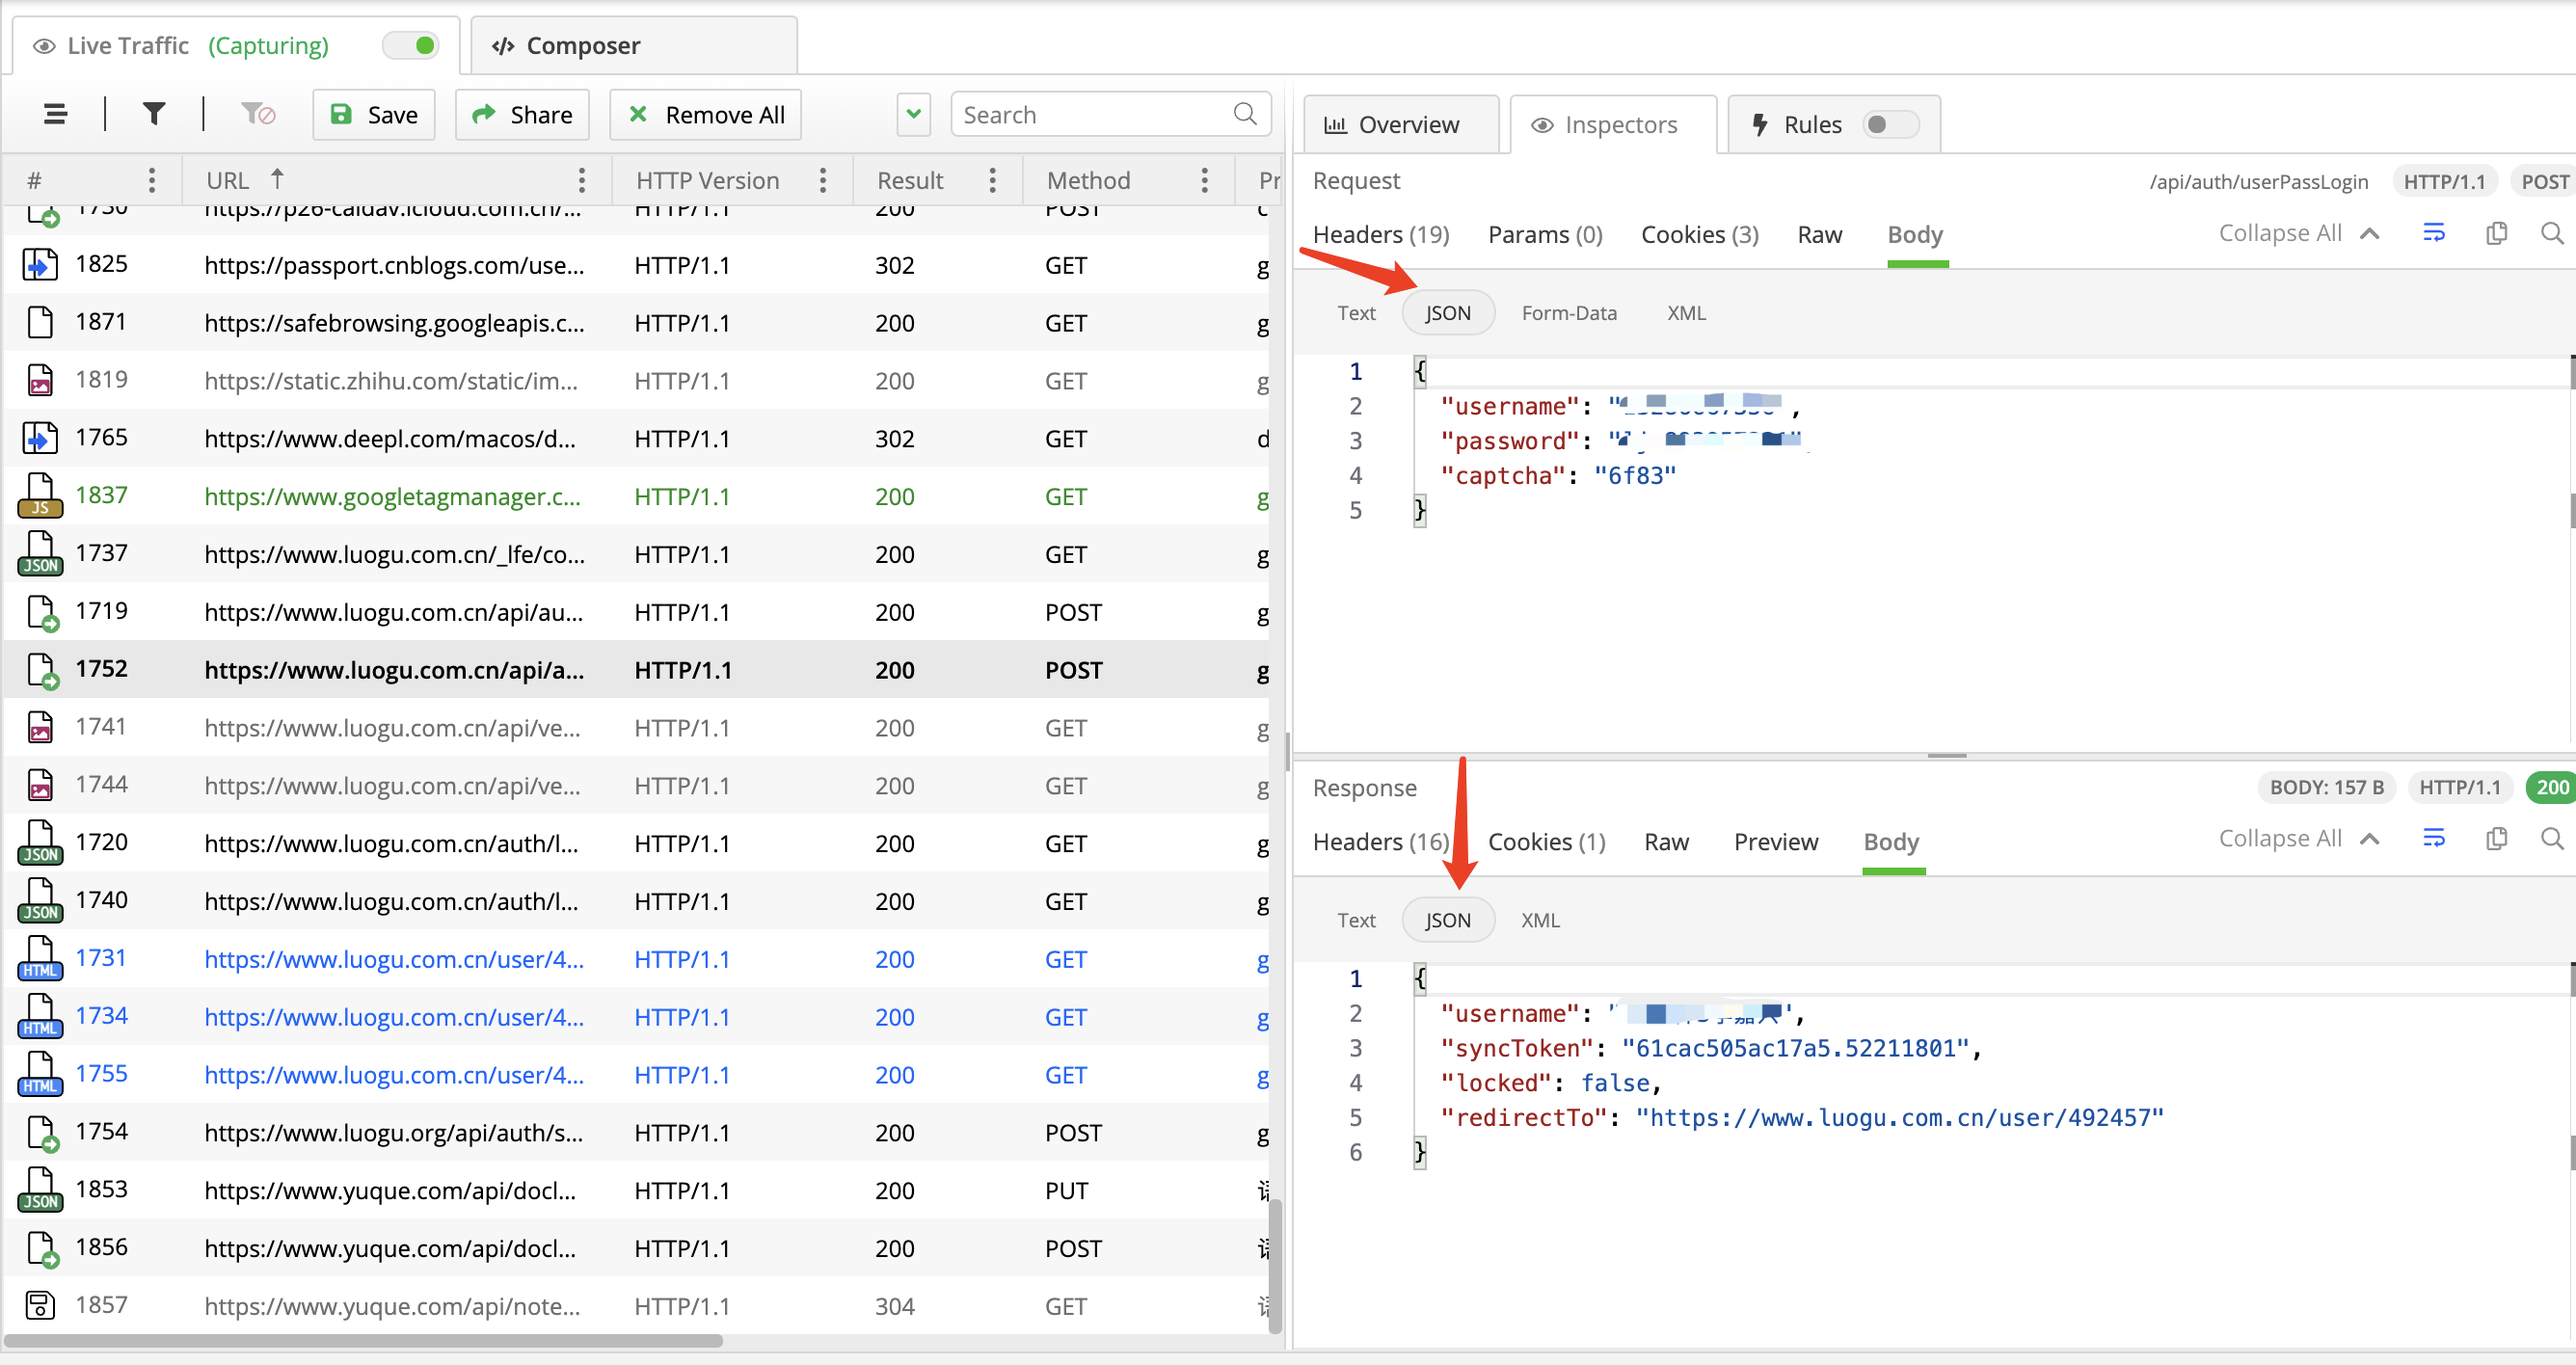Open the URL column options menu
The width and height of the screenshot is (2576, 1365).
click(x=581, y=181)
